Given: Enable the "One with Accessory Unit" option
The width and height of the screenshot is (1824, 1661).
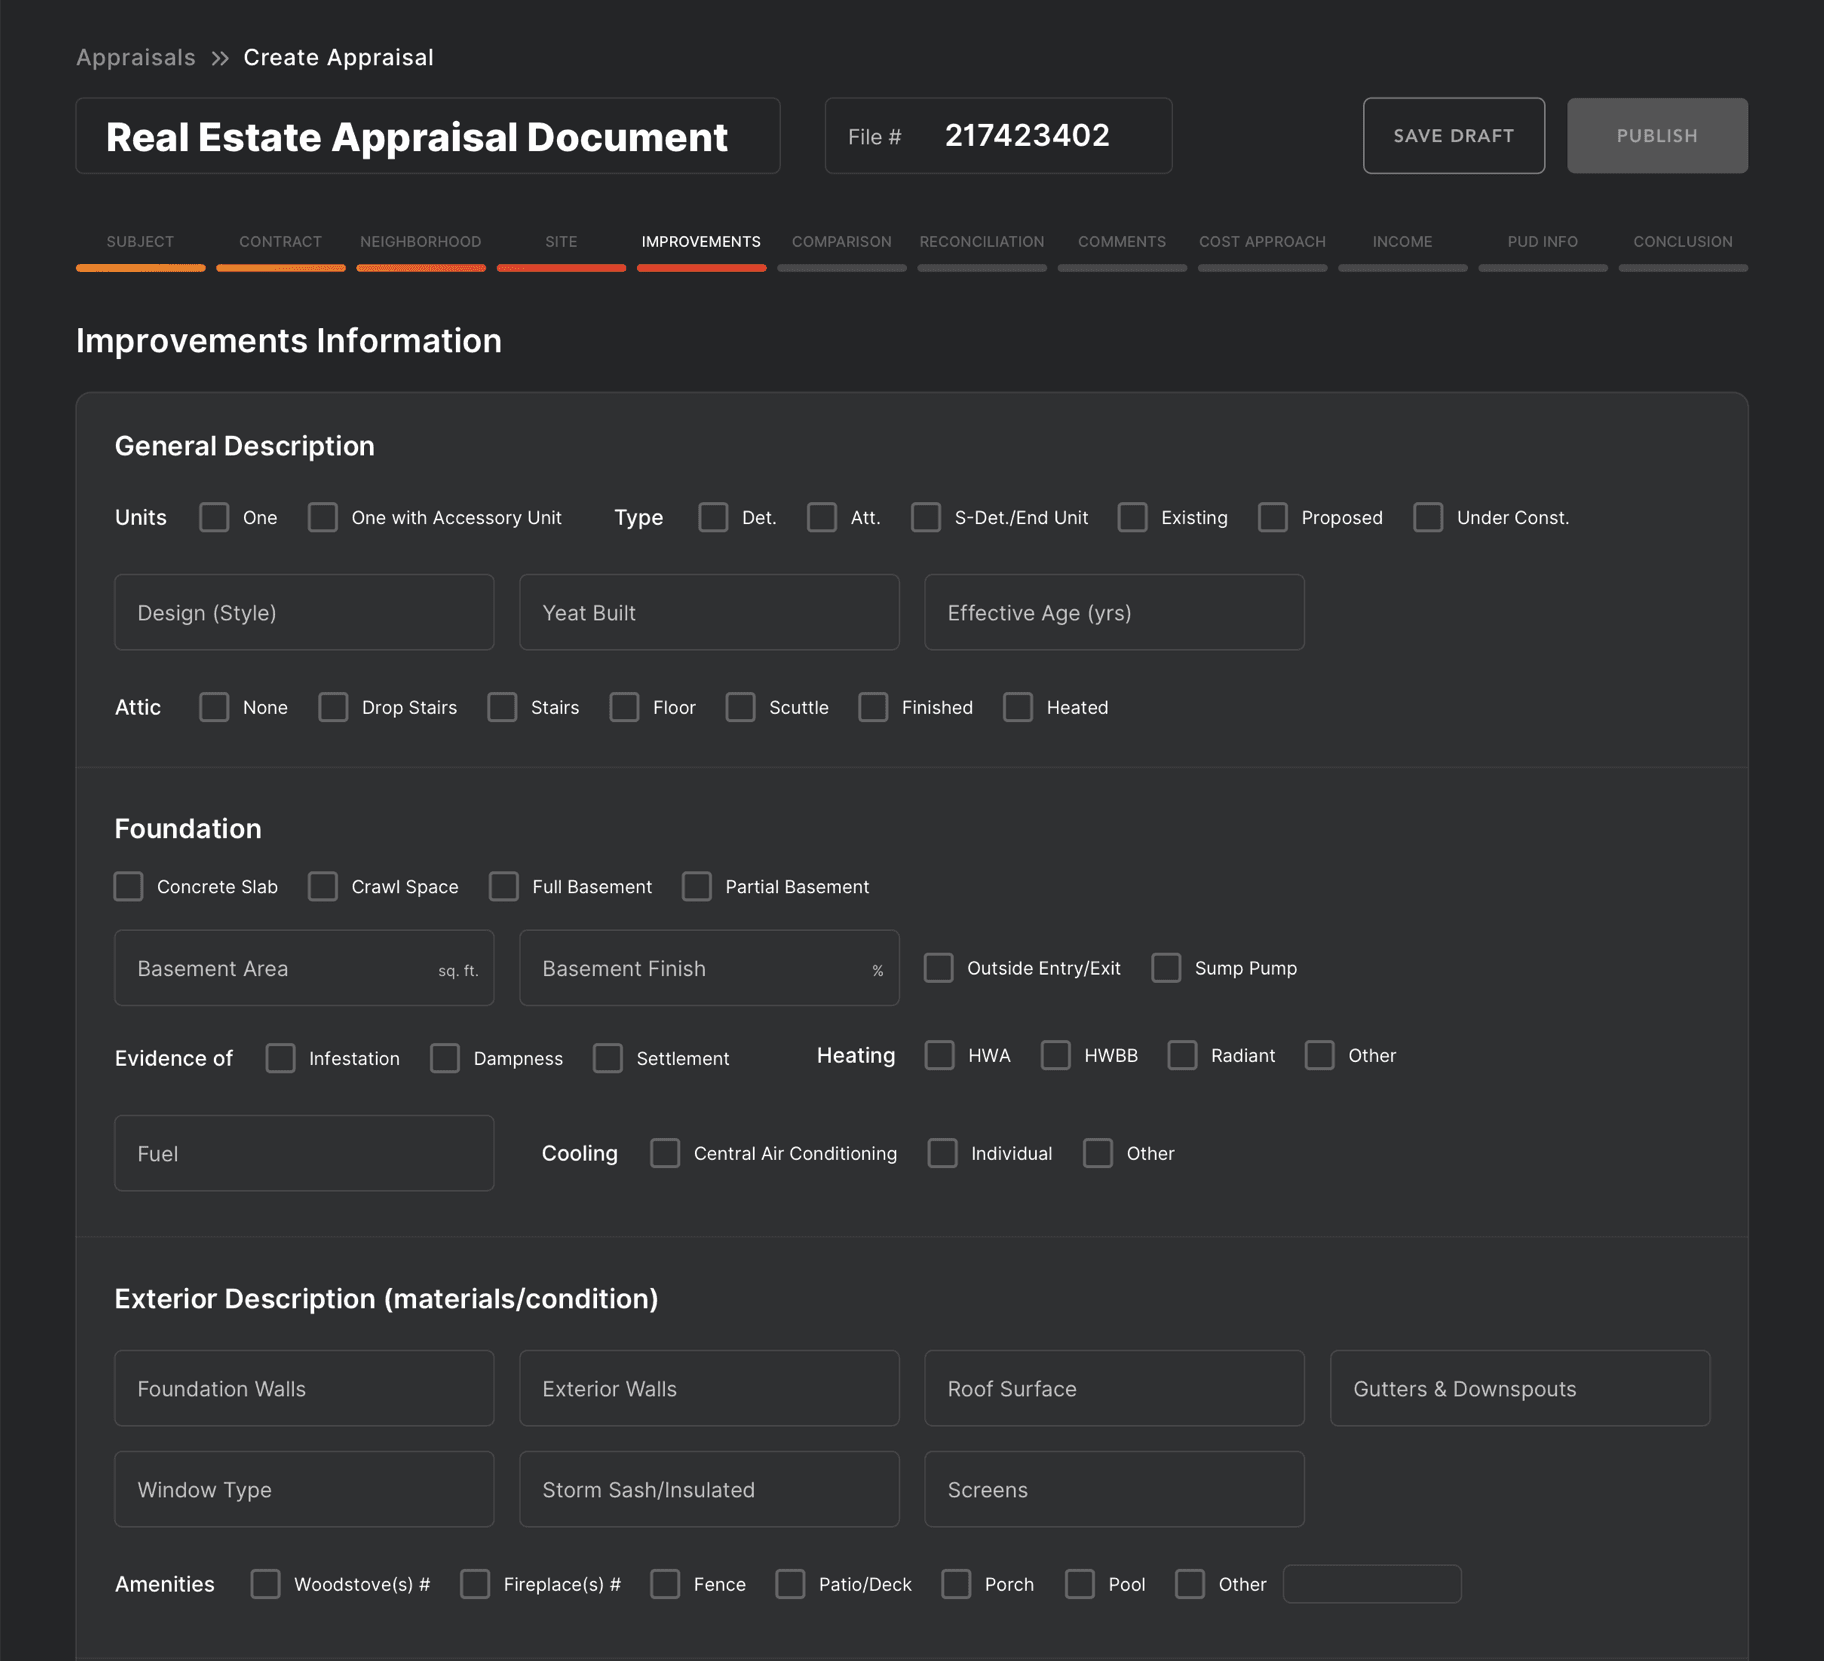Looking at the screenshot, I should [322, 517].
